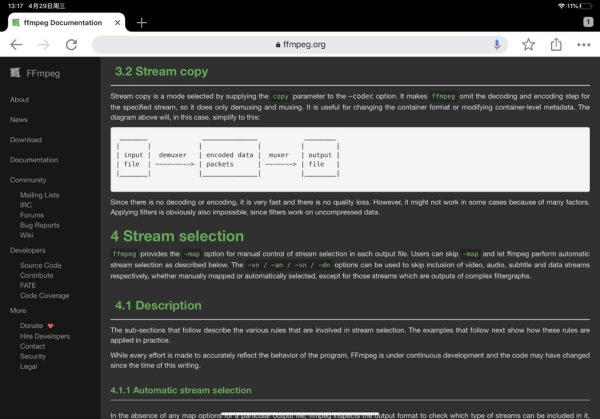
Task: Open the FATE link
Action: (x=28, y=285)
